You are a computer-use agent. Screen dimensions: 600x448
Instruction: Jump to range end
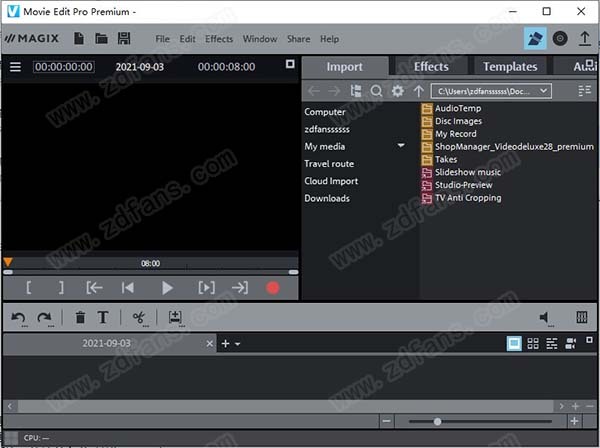tap(240, 288)
